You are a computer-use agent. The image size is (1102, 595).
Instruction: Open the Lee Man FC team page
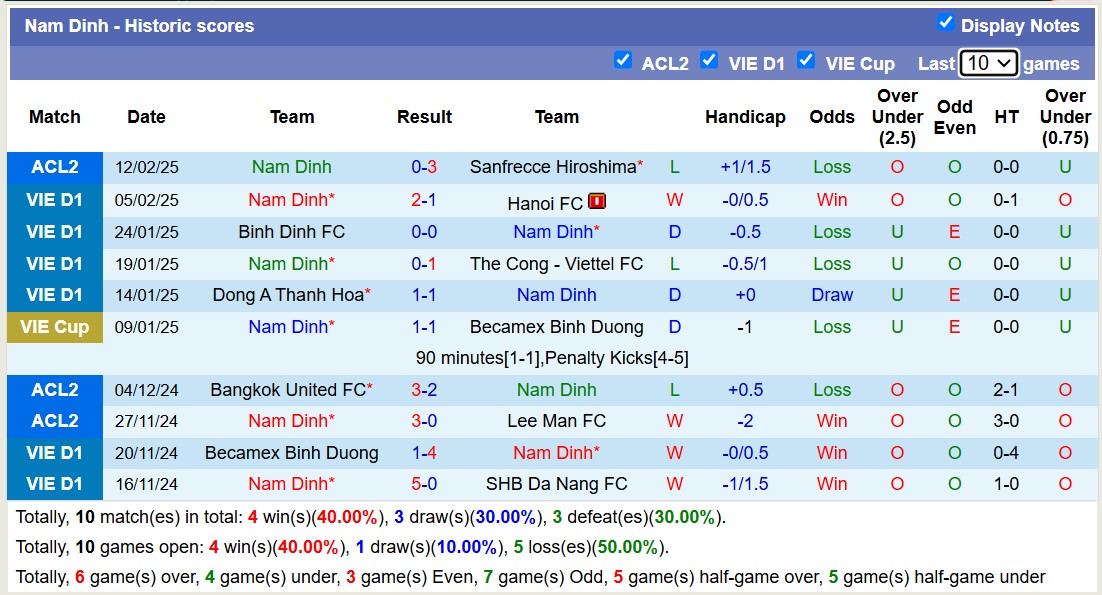(556, 421)
